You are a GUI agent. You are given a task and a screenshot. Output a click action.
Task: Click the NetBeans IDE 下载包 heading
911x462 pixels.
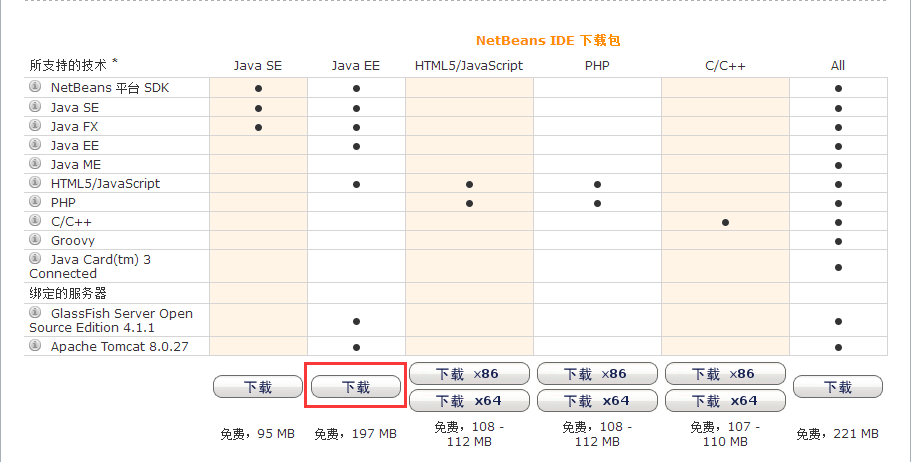pos(548,40)
